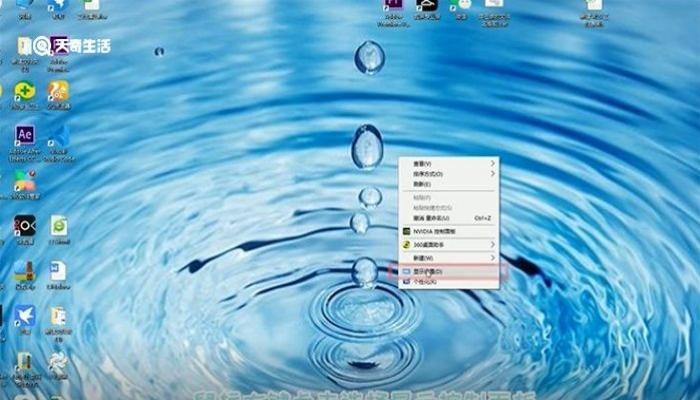
Task: Choose 粘贴(P) in the context menu
Action: 449,197
